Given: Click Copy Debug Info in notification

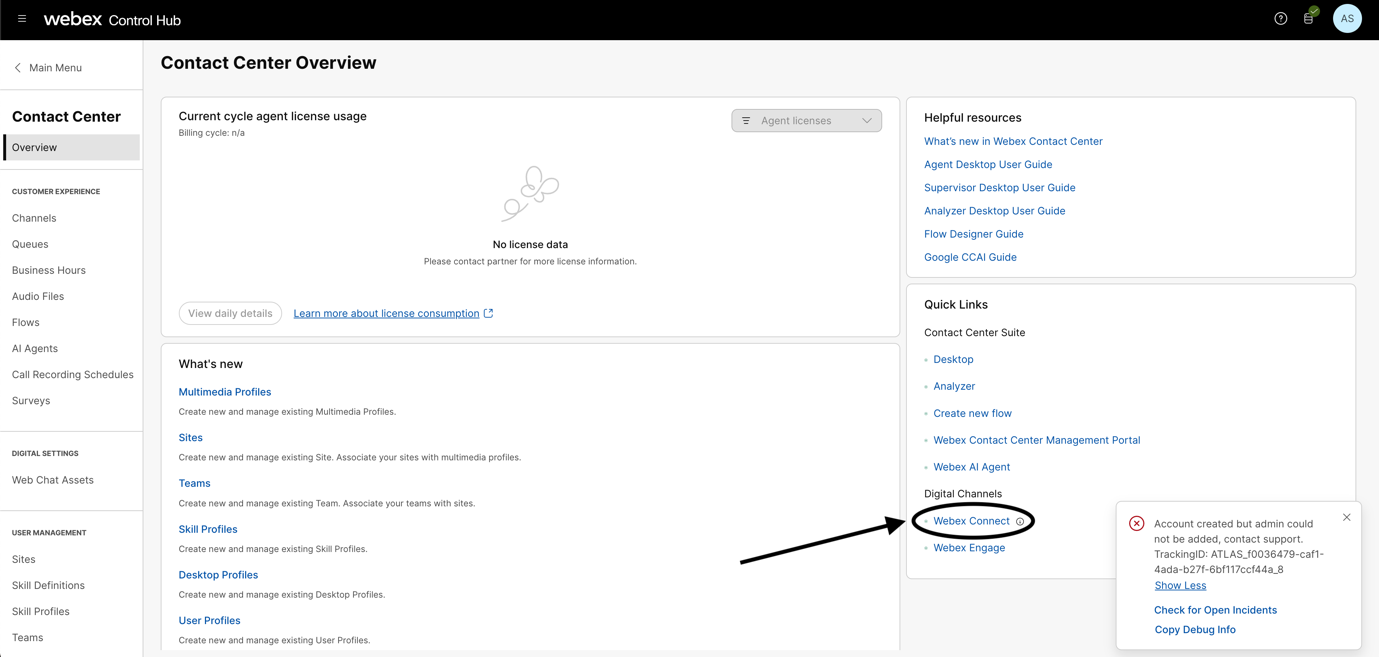Looking at the screenshot, I should click(x=1195, y=630).
